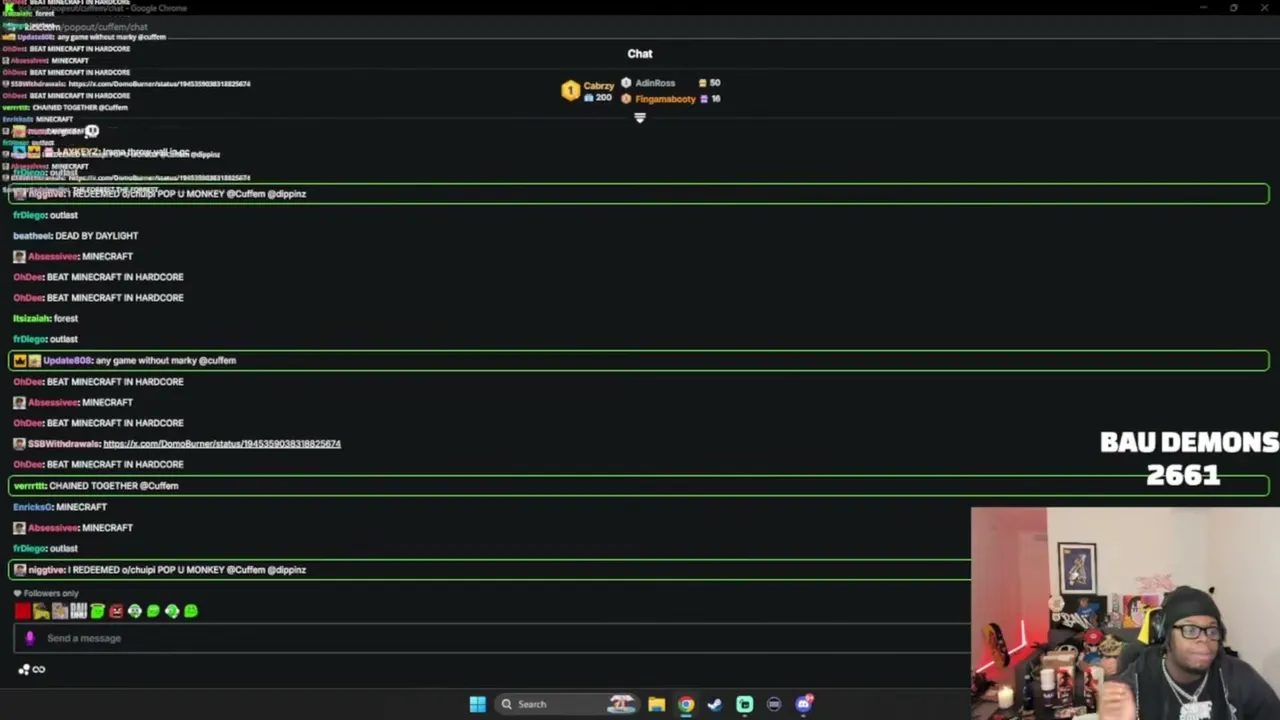
Task: Open File Explorer from the taskbar
Action: tap(656, 704)
